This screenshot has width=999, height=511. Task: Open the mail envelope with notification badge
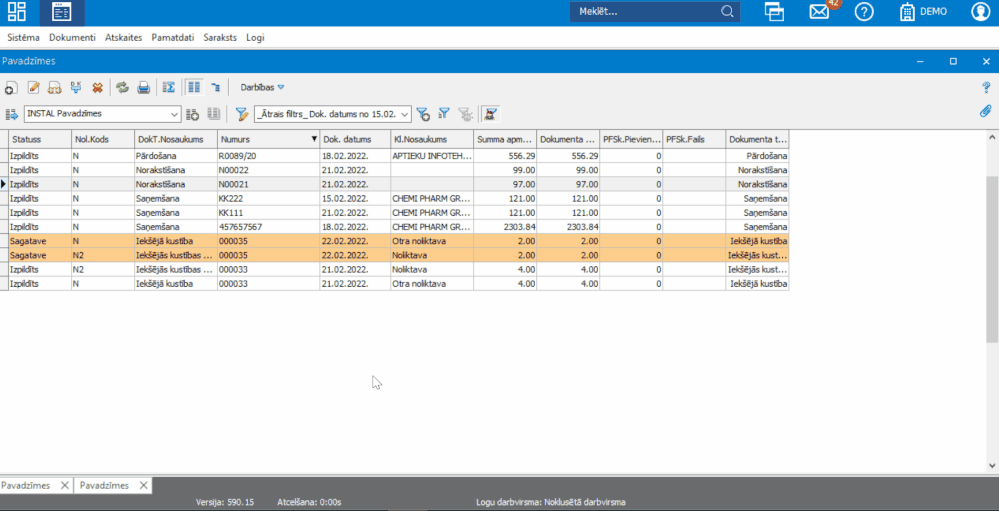tap(820, 12)
